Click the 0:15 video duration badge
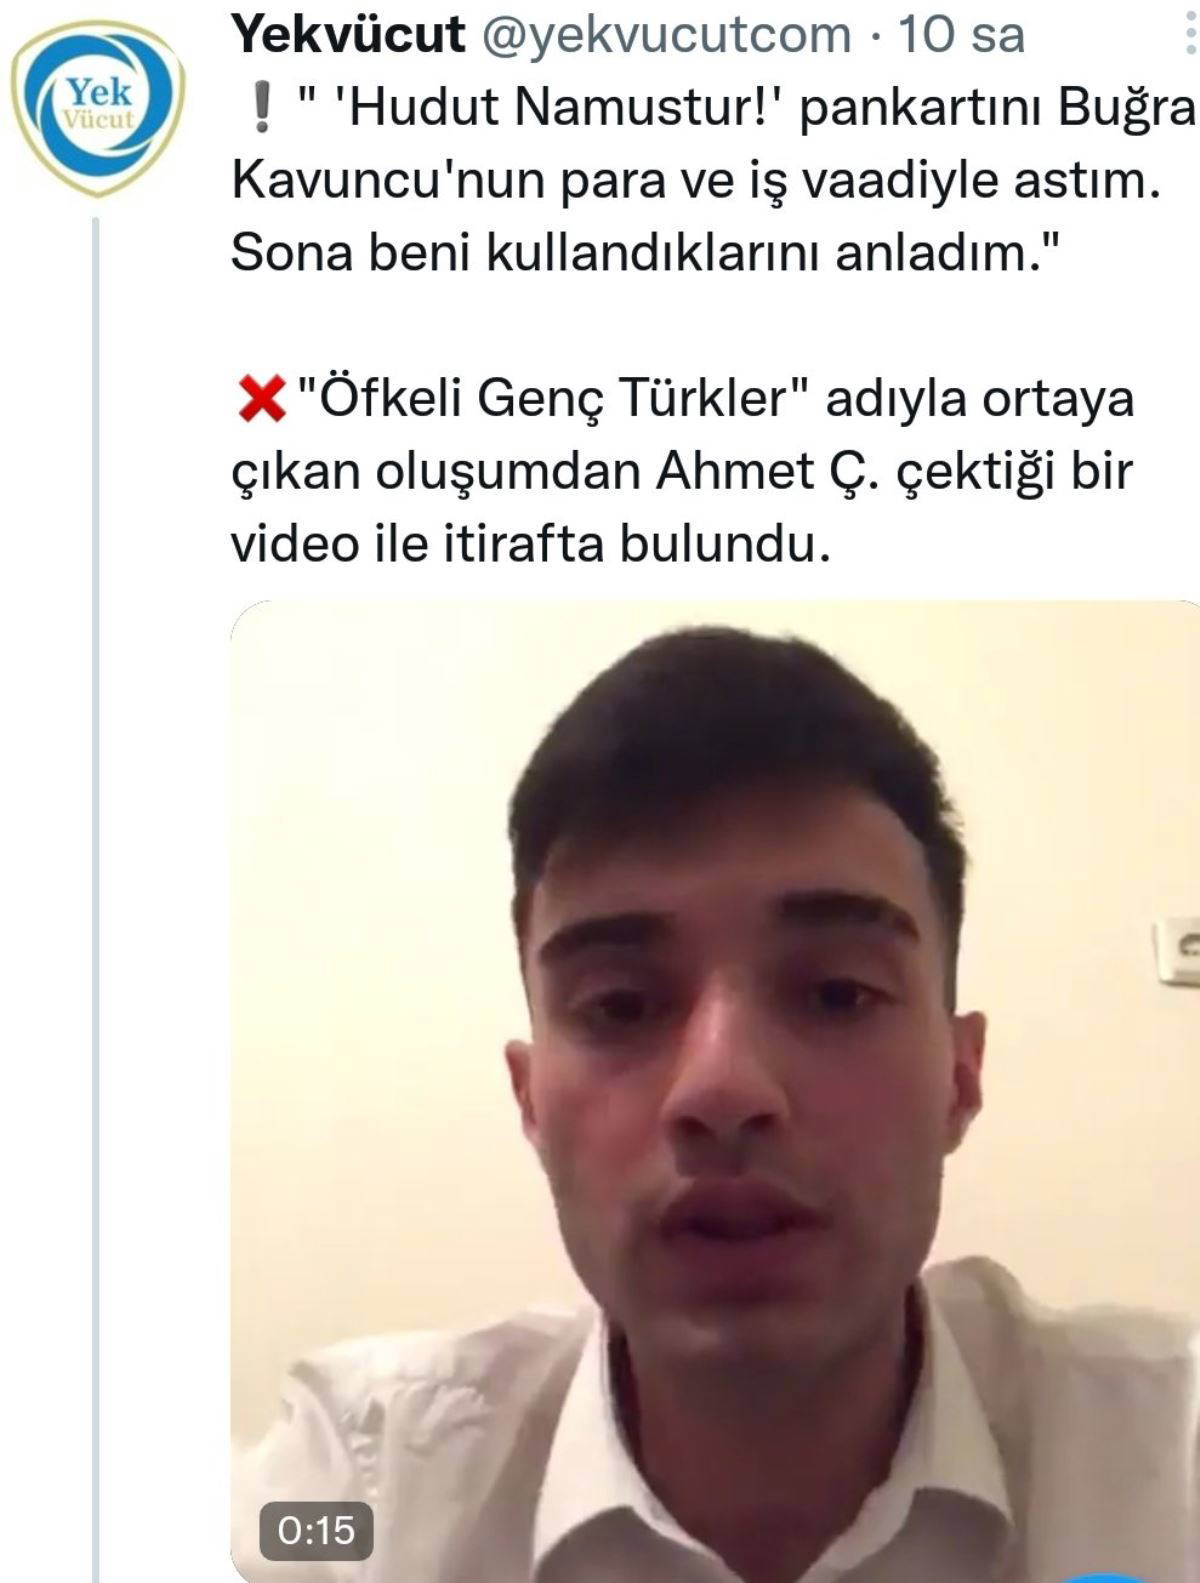1200x1583 pixels. (316, 1530)
